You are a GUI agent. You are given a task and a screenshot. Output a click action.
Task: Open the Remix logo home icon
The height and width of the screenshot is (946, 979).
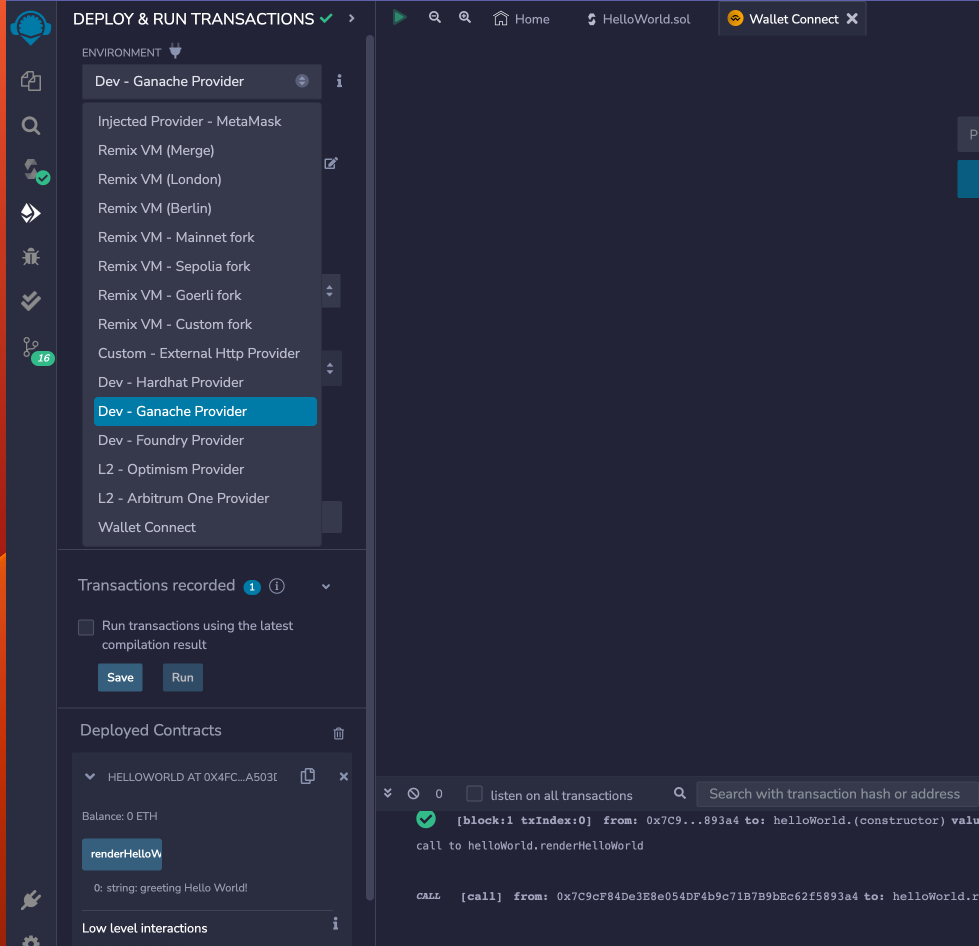coord(31,27)
